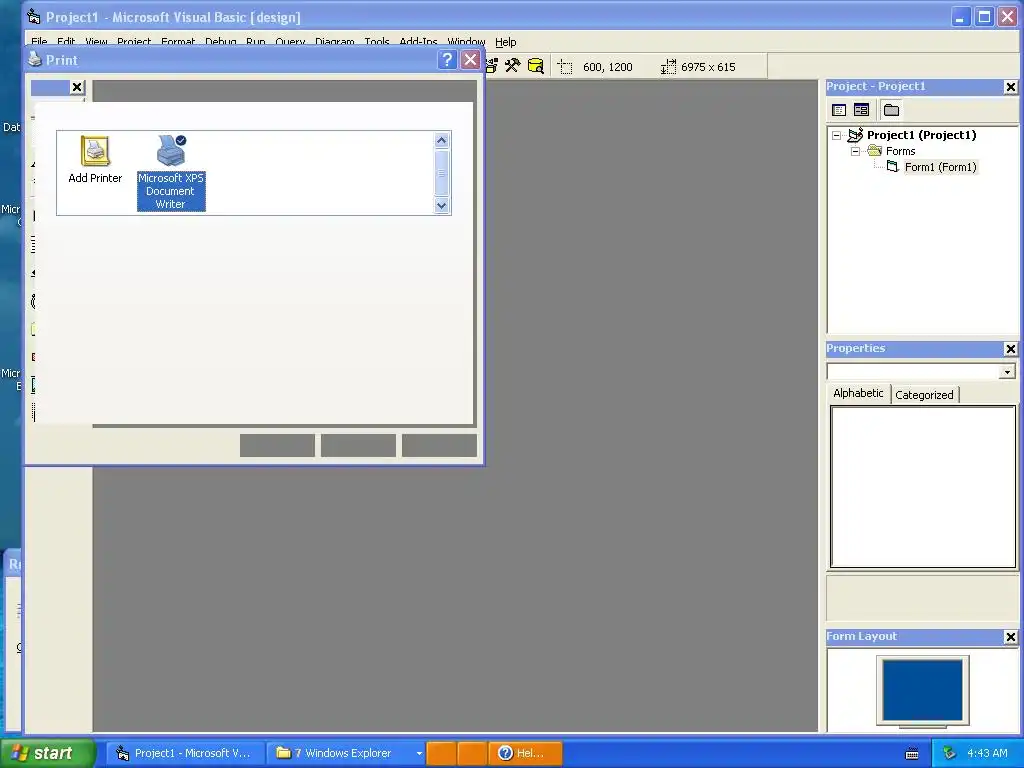
Task: Click the printer list scroll-down arrow
Action: pos(441,205)
